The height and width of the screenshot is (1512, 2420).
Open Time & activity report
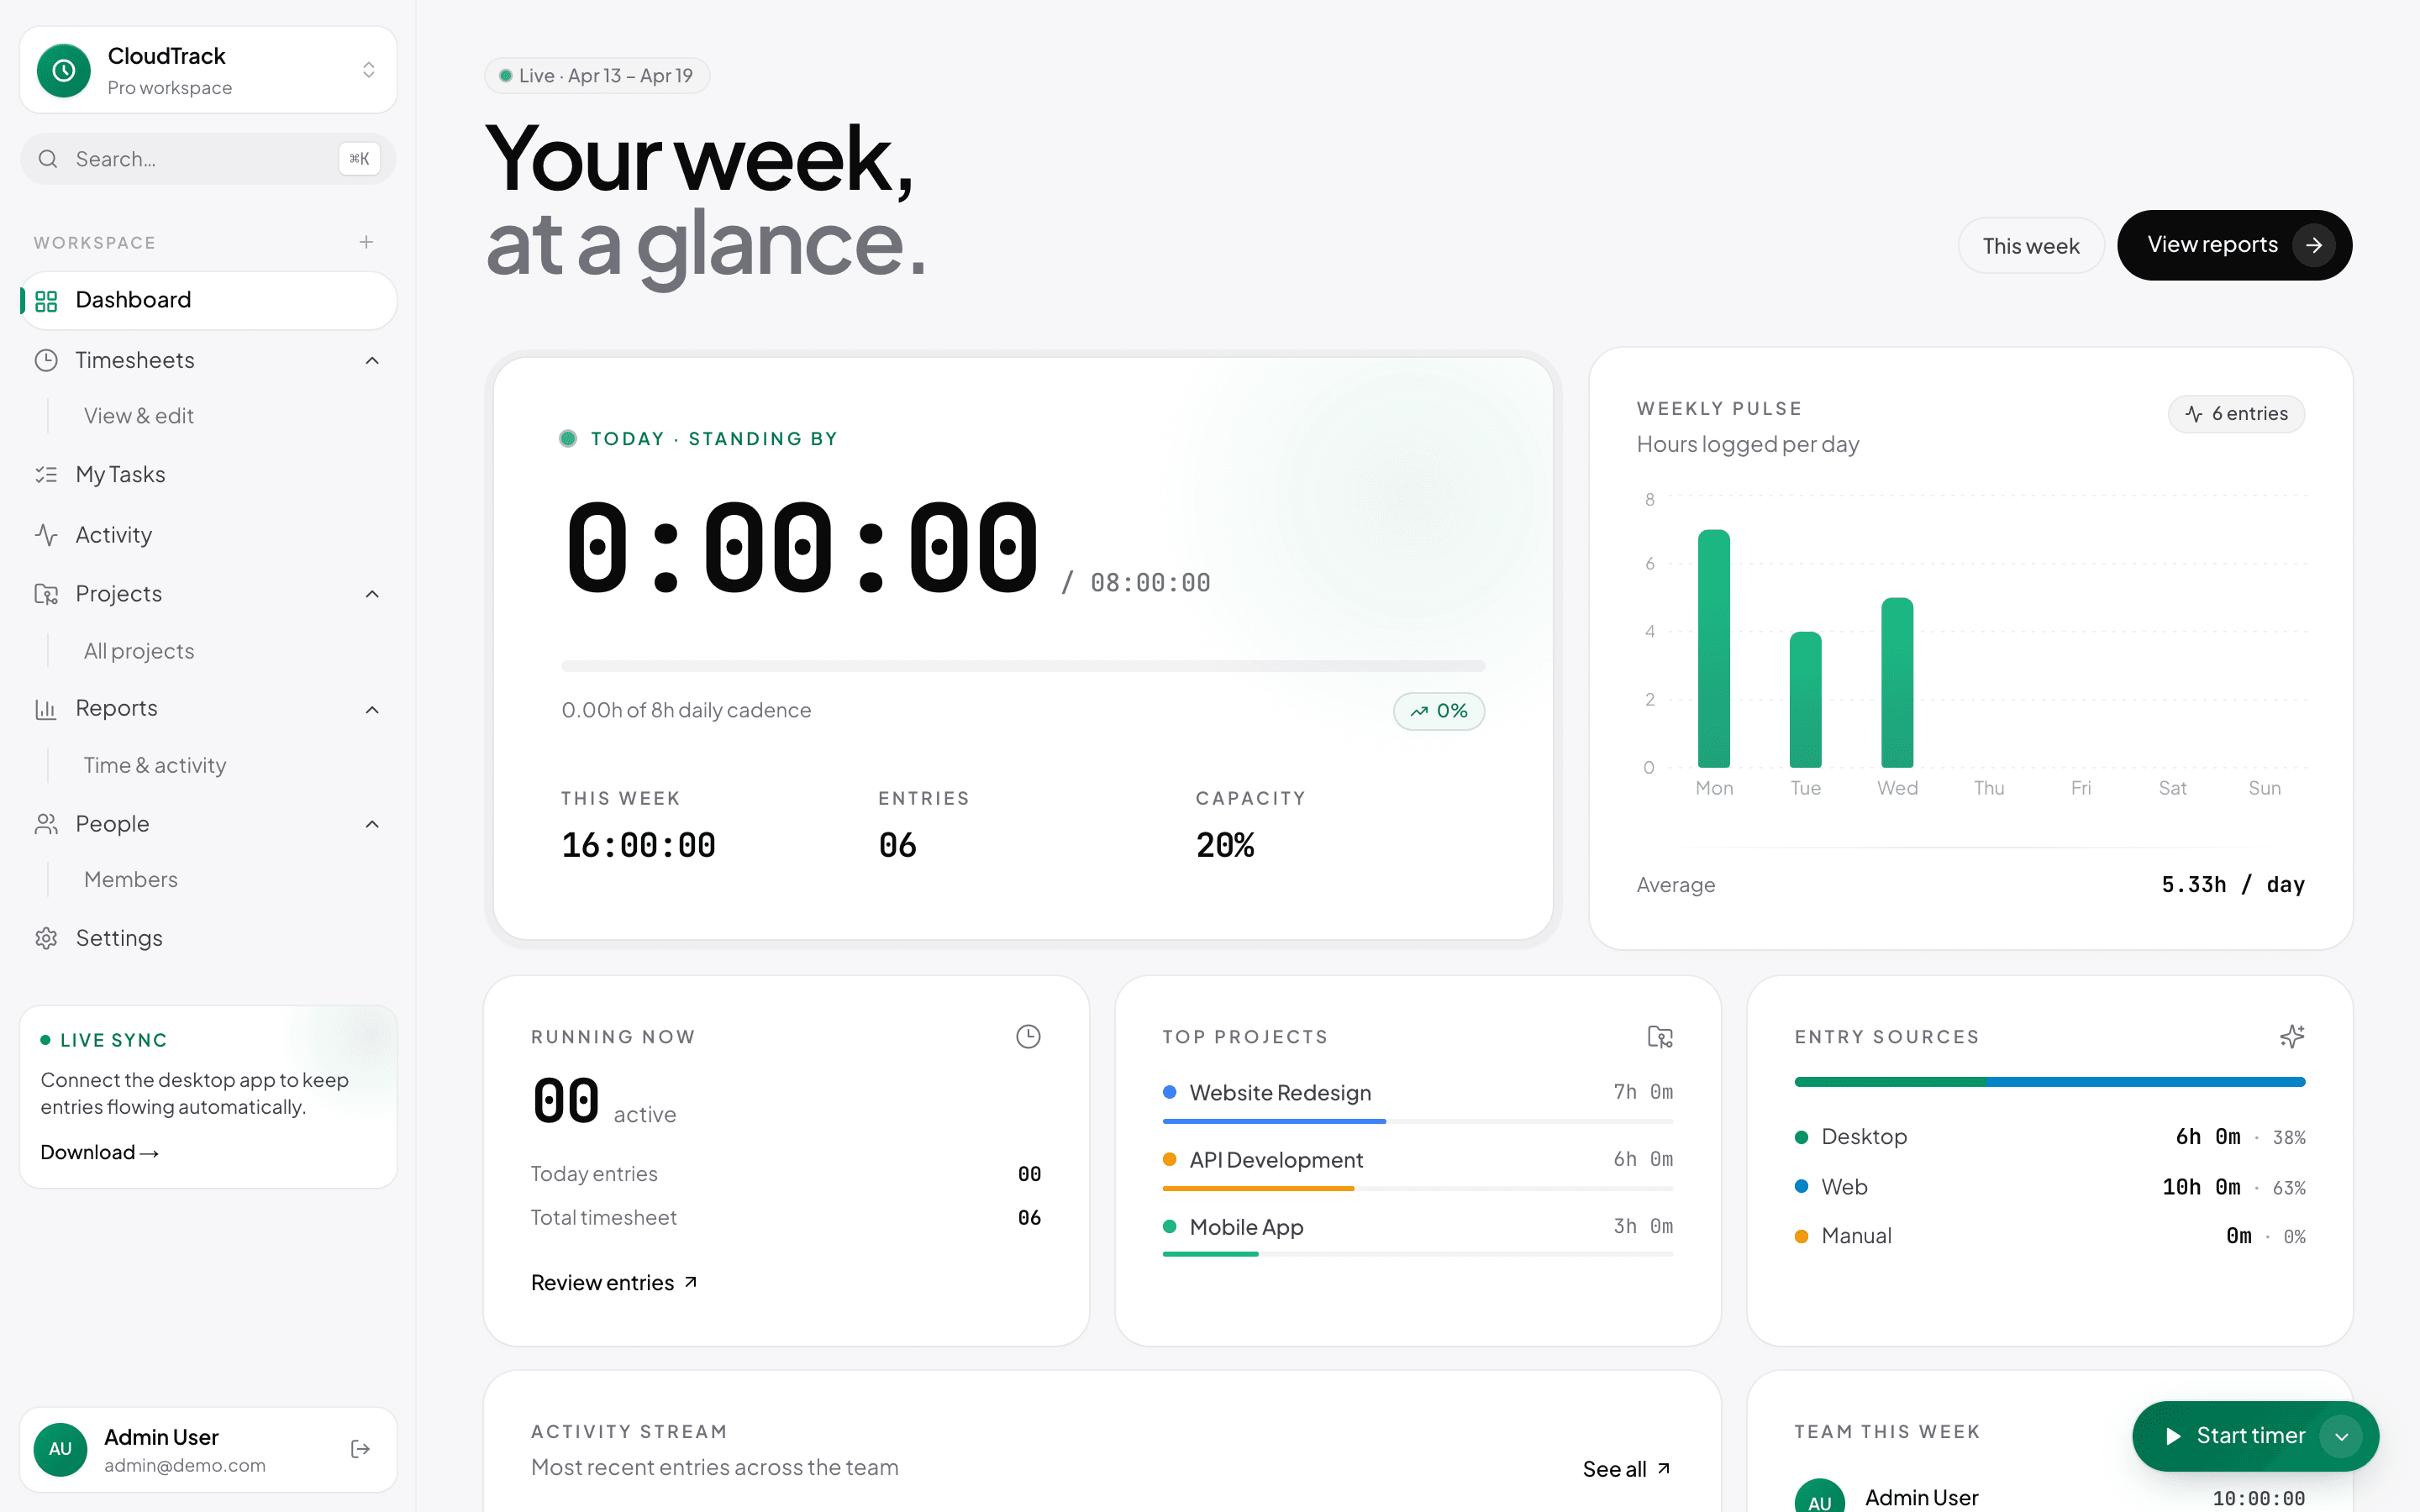(x=155, y=766)
